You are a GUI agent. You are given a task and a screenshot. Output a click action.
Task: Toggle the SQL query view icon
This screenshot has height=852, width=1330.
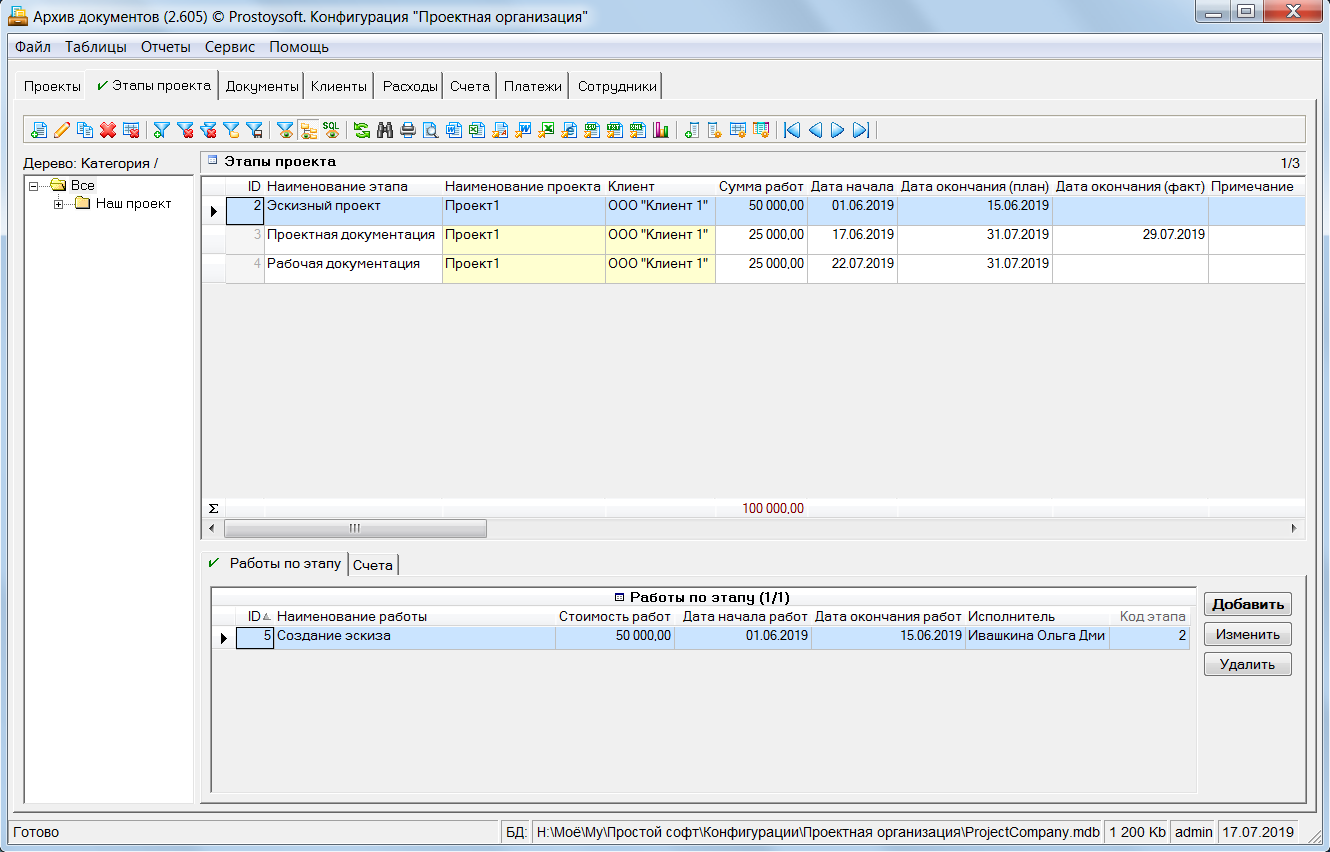tap(331, 130)
